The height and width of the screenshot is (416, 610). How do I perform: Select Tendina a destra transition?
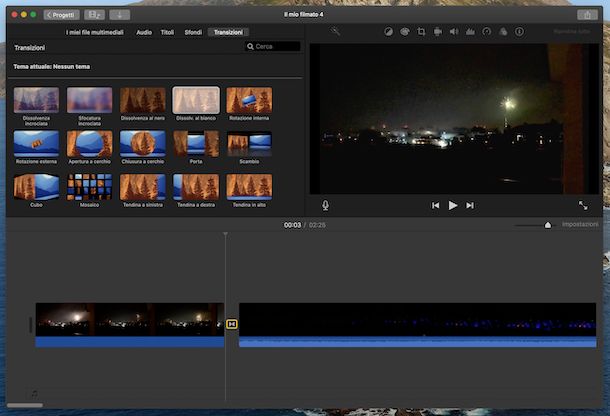point(196,187)
